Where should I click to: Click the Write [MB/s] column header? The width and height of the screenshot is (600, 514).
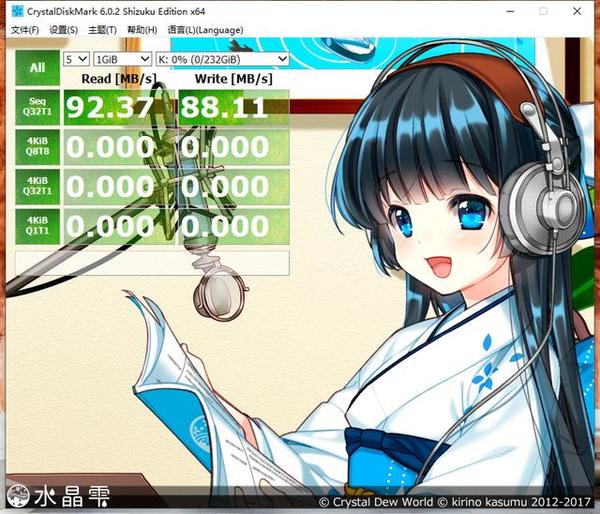pos(234,79)
